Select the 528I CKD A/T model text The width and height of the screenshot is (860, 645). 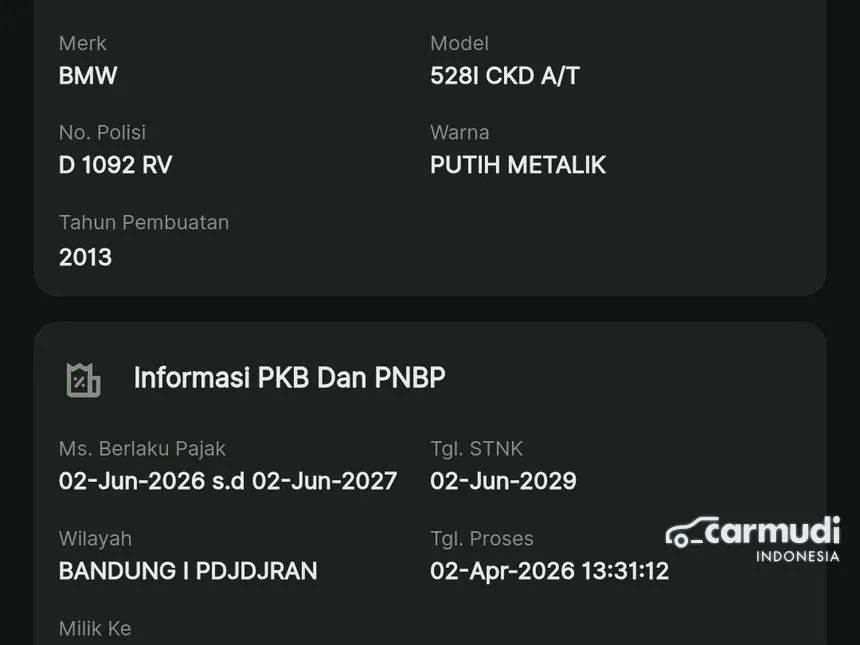point(504,76)
